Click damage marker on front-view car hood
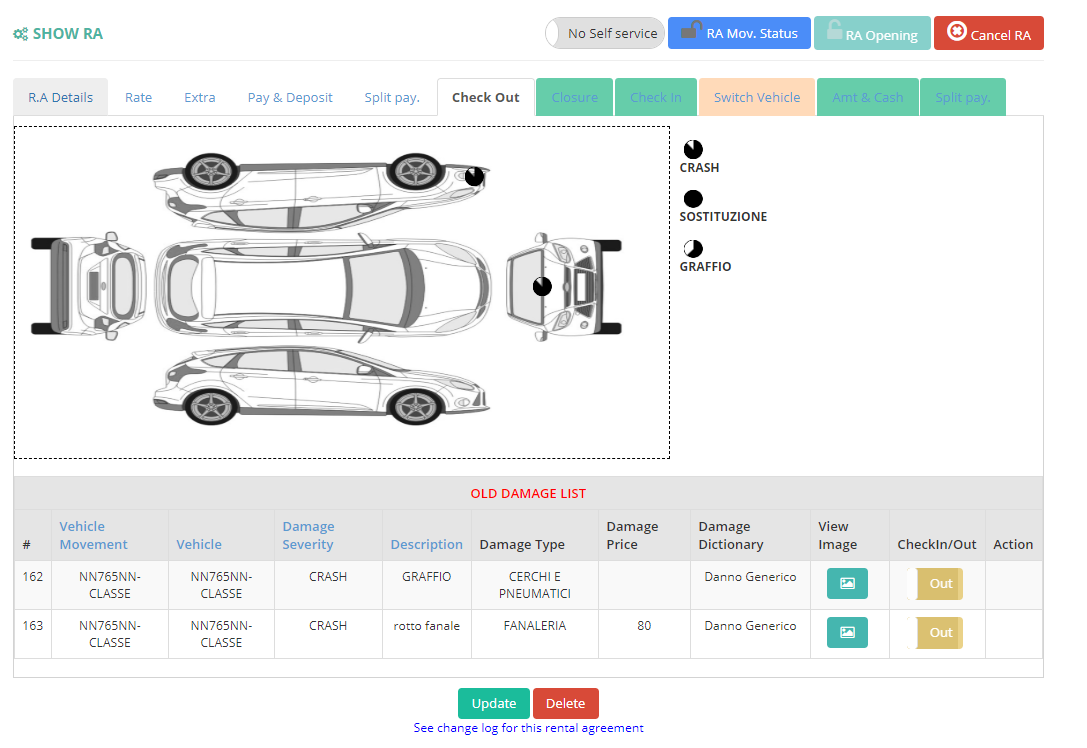The image size is (1087, 748). pyautogui.click(x=542, y=286)
